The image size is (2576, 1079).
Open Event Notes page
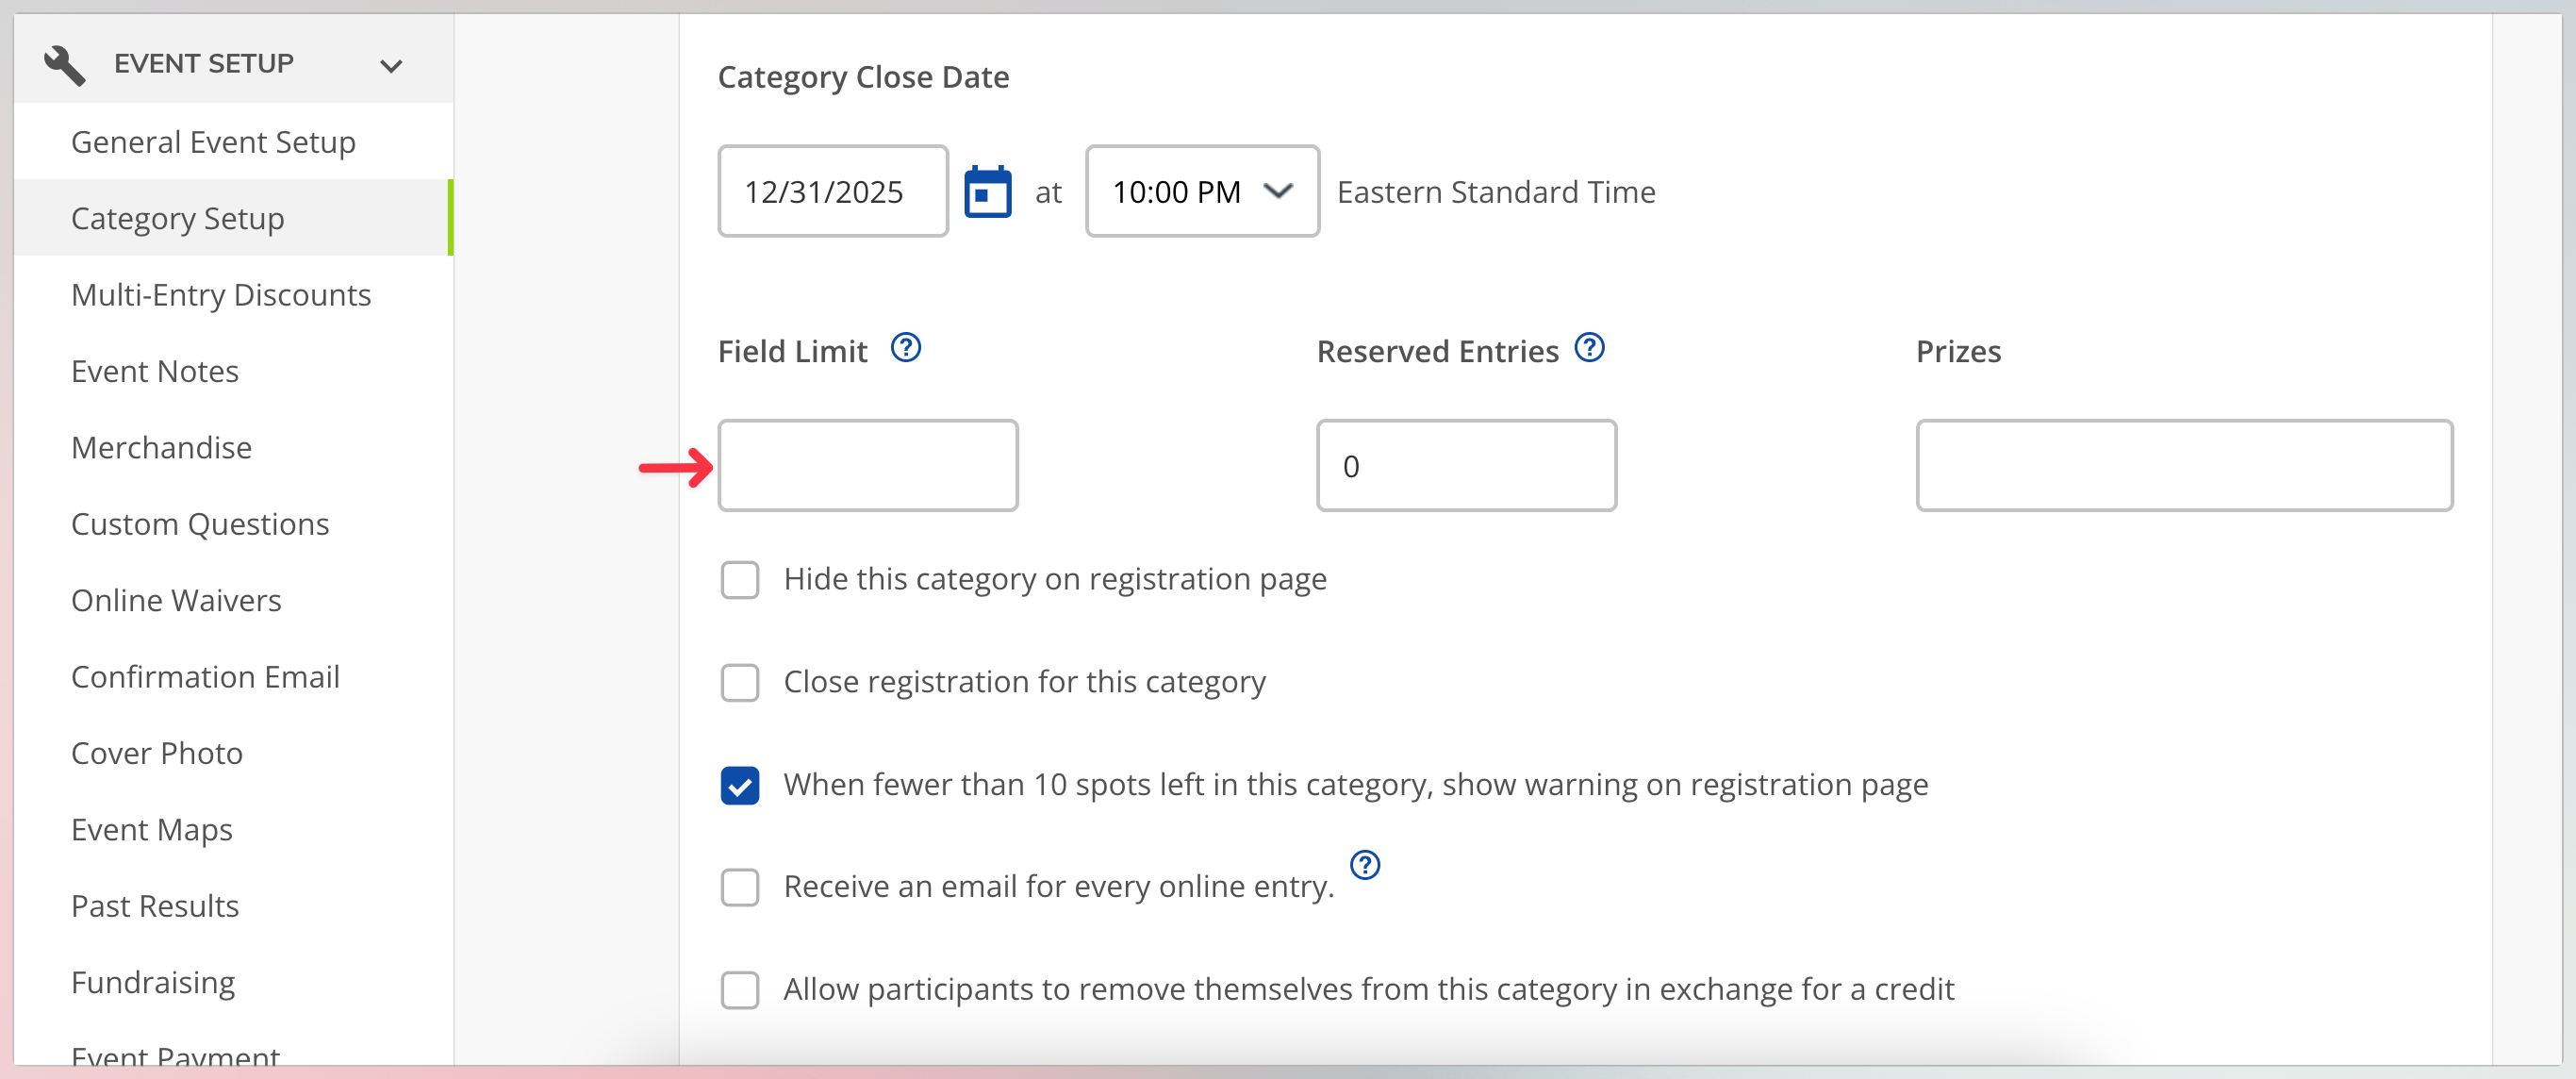tap(155, 371)
